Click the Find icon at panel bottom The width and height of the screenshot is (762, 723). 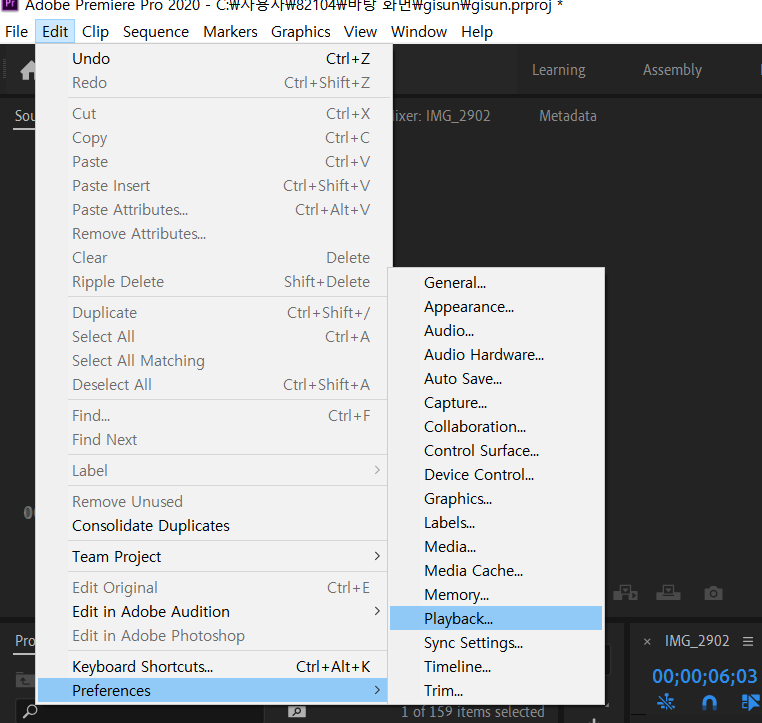[296, 711]
